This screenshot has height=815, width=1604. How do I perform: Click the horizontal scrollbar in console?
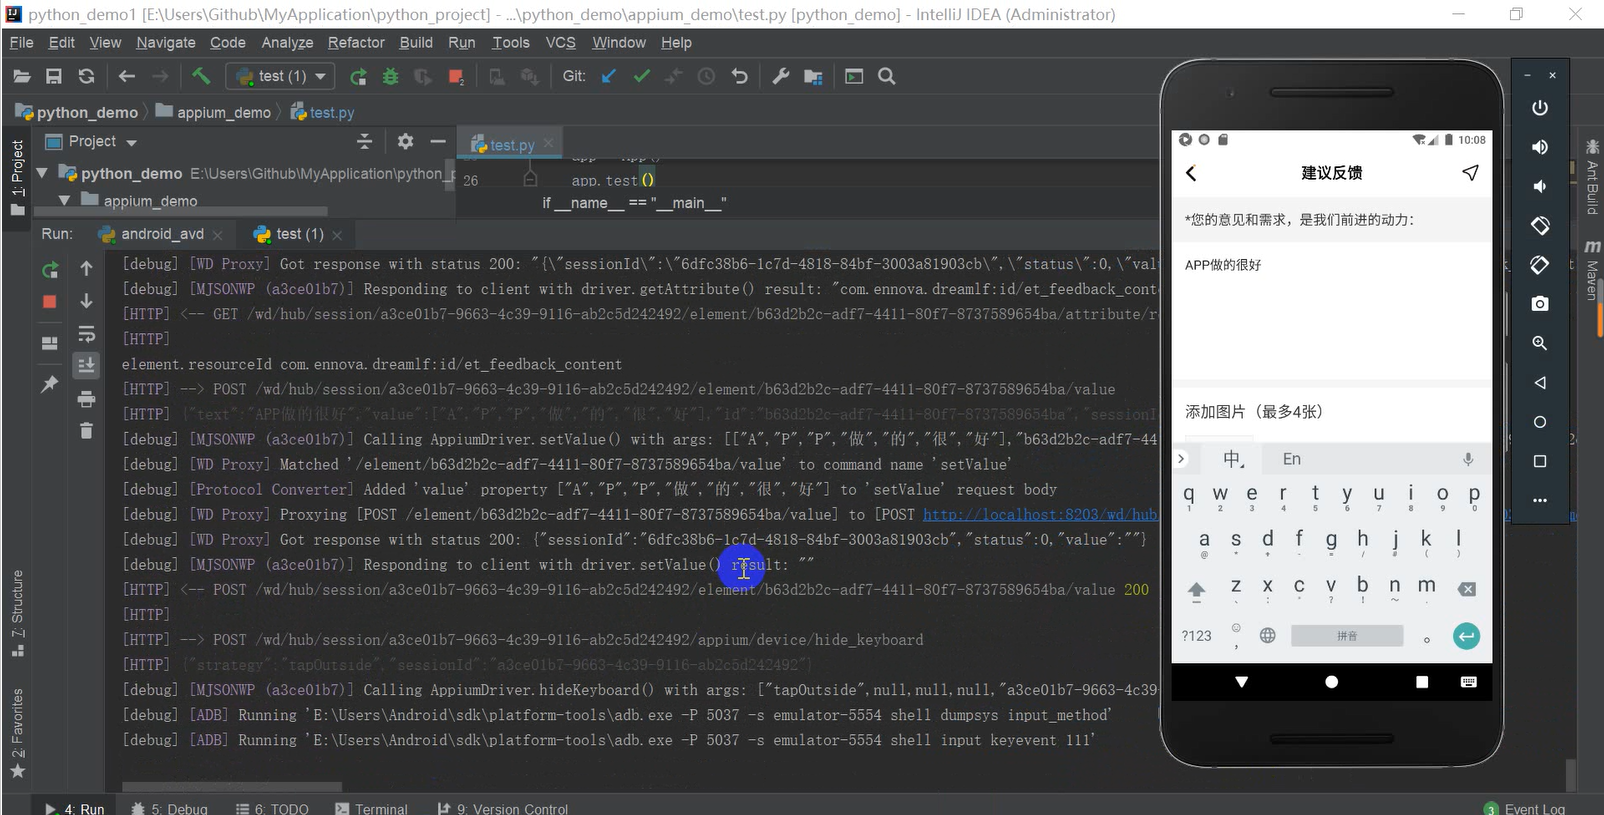point(232,787)
